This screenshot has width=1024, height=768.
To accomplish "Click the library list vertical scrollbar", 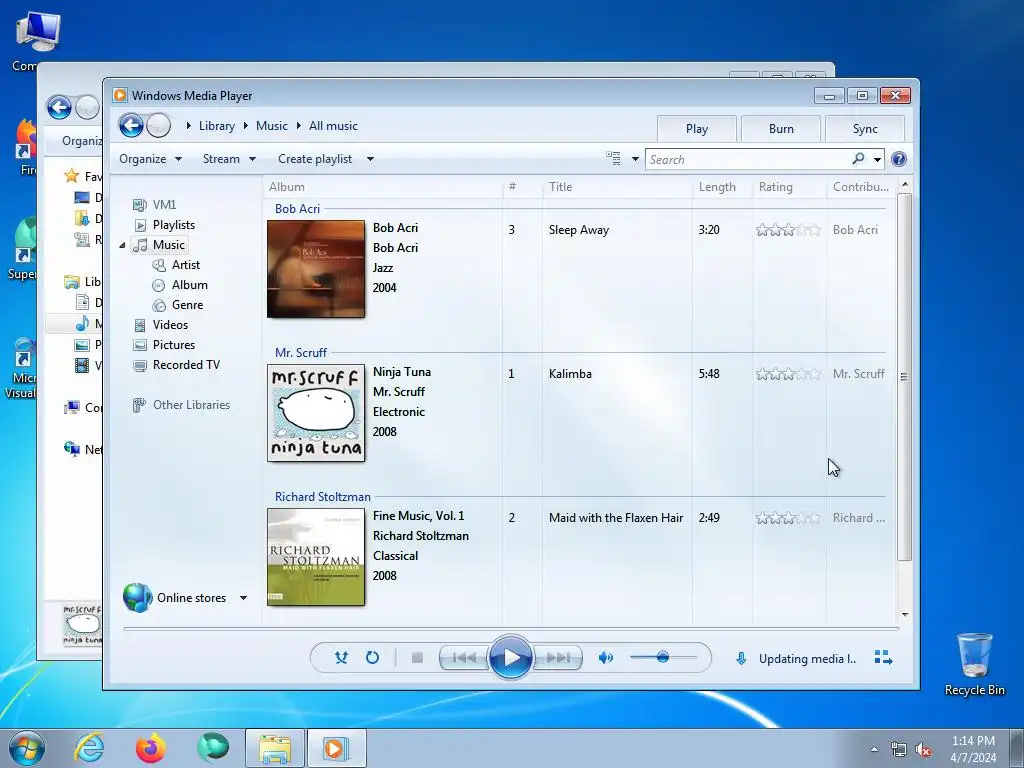I will coord(904,377).
